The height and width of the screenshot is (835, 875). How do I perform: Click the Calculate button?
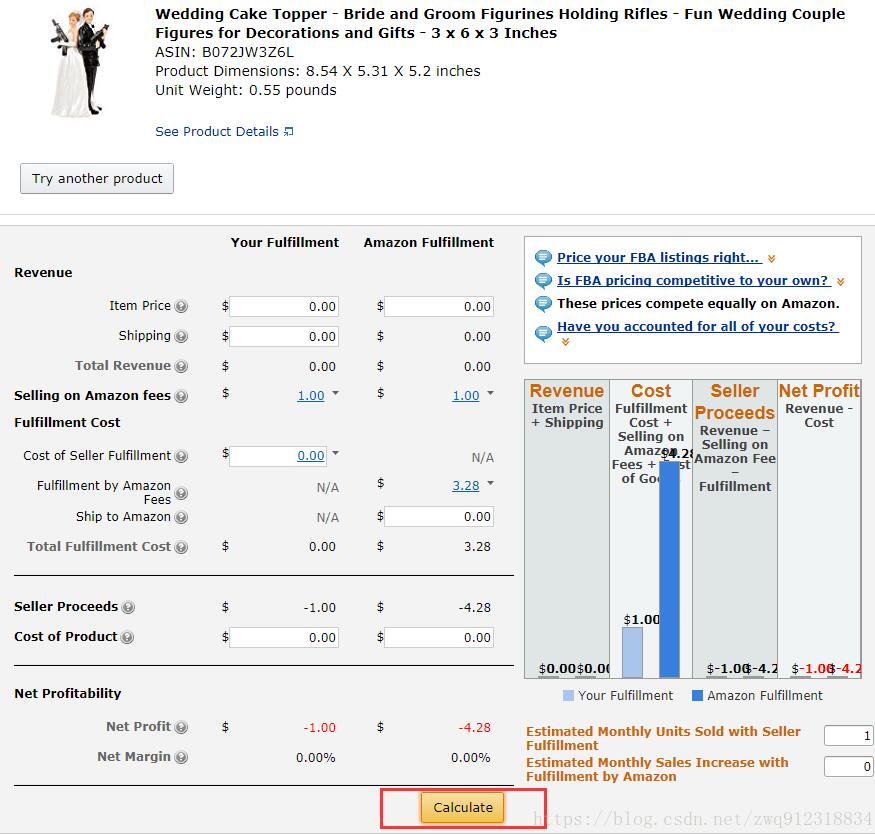(463, 808)
